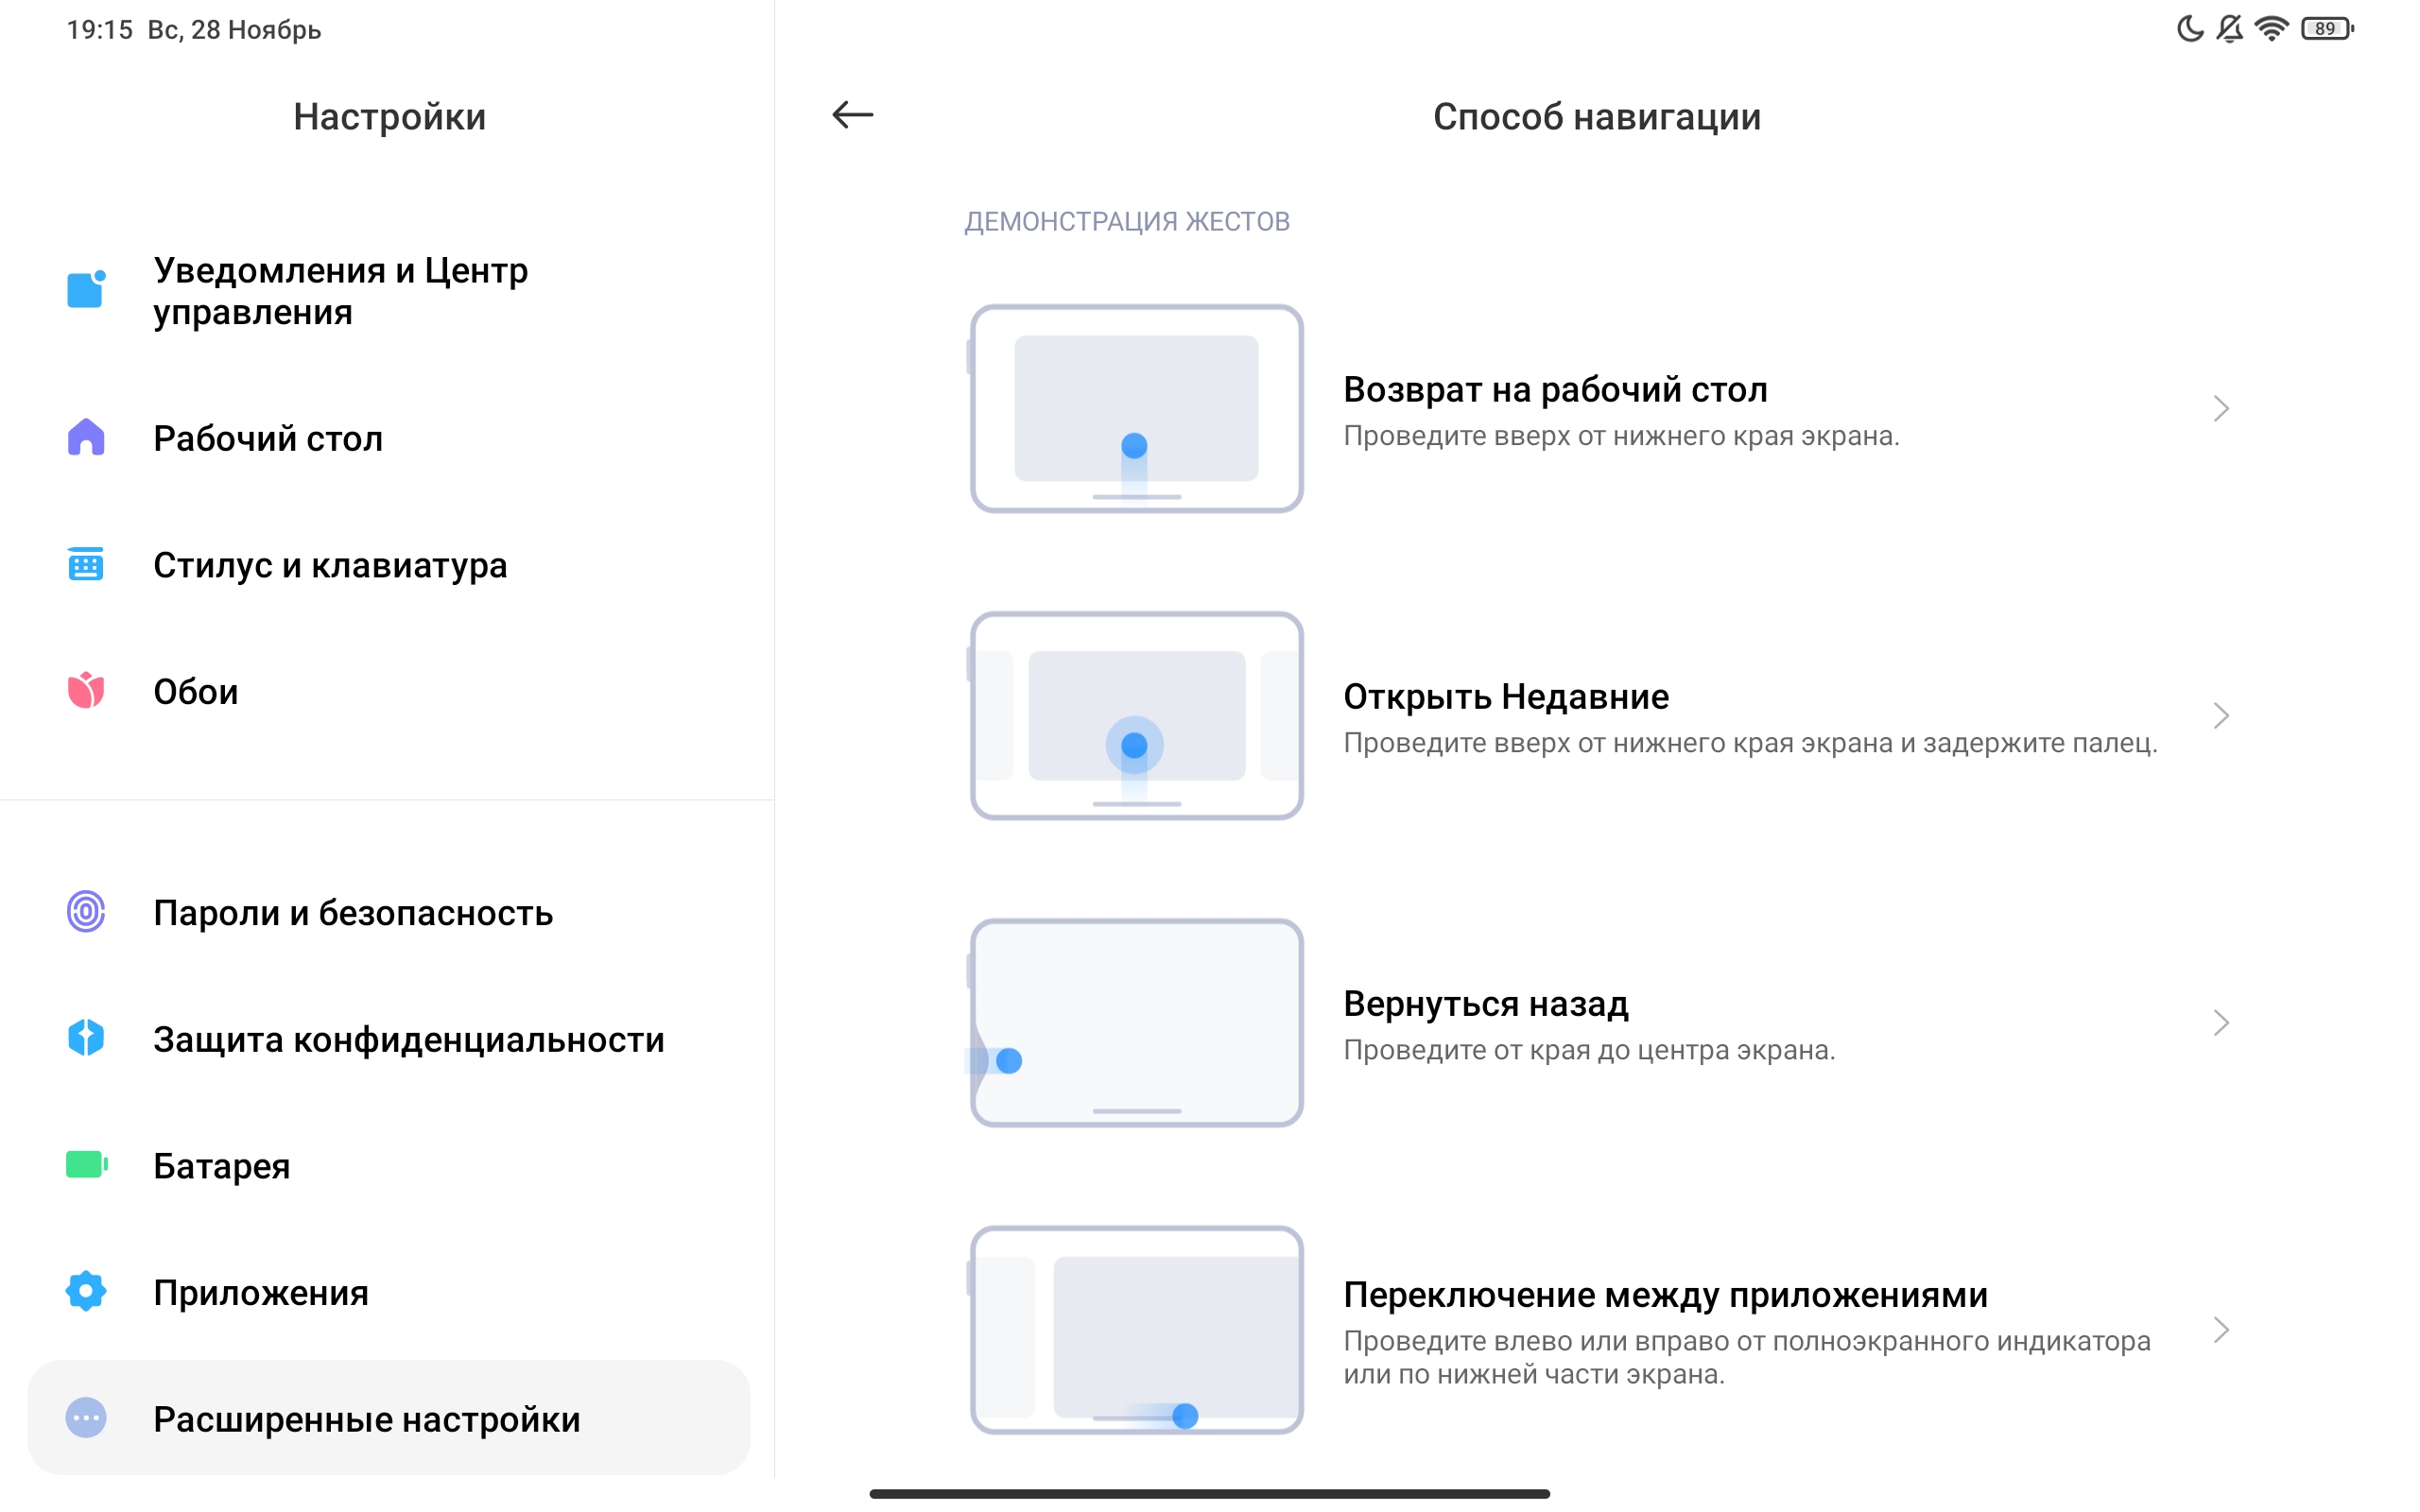Click the pink tulip Обои icon
This screenshot has height=1512, width=2420.
point(86,691)
